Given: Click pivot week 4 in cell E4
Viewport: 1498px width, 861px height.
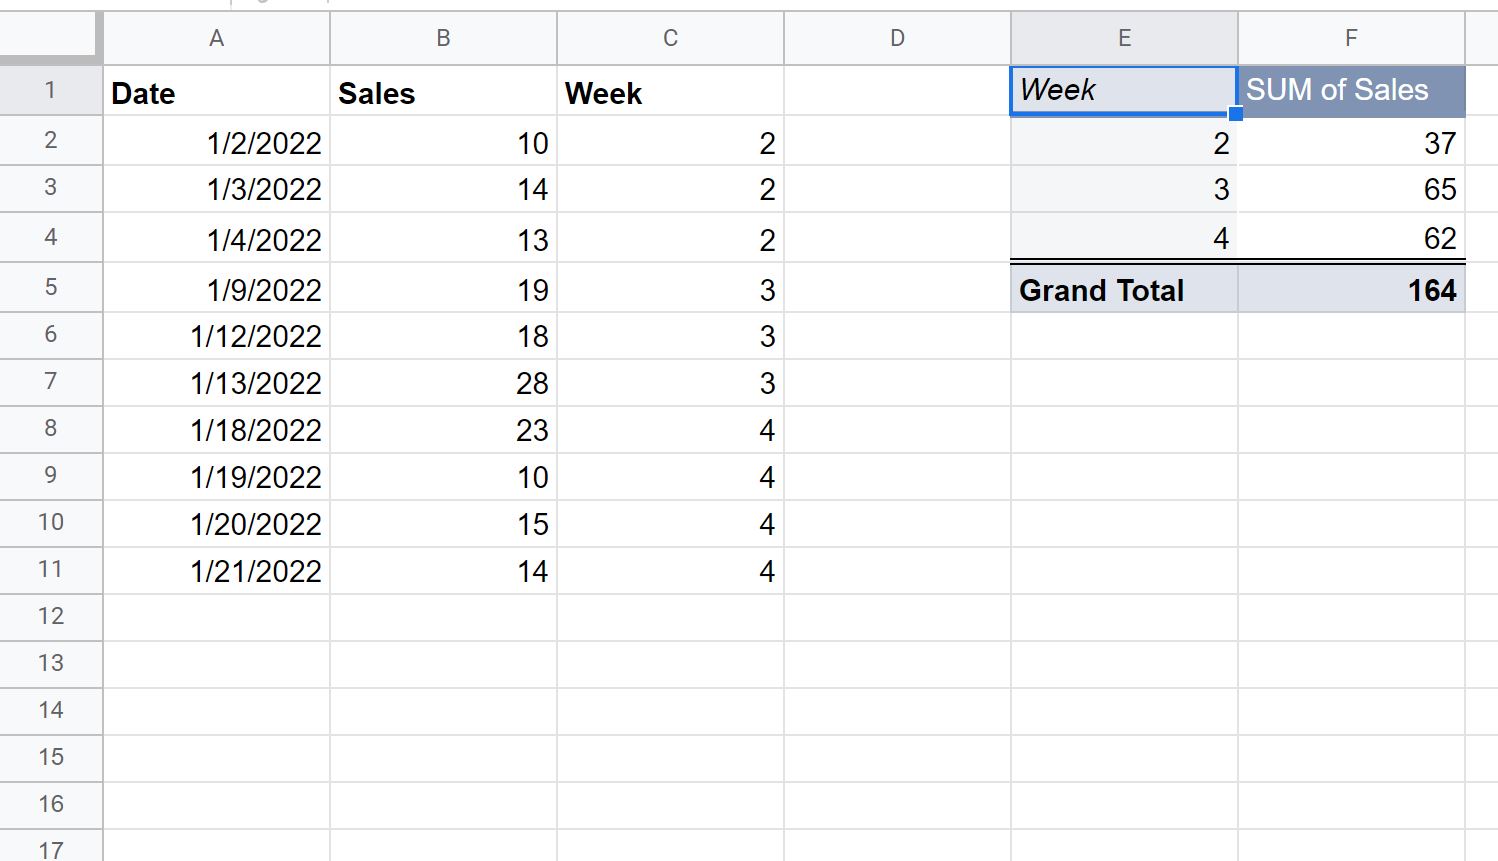Looking at the screenshot, I should click(1124, 238).
